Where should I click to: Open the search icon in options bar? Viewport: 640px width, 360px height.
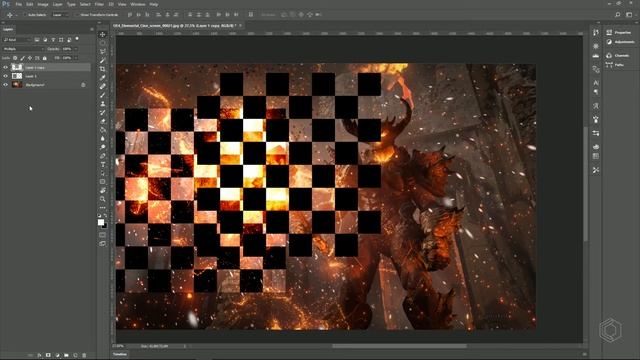[618, 15]
